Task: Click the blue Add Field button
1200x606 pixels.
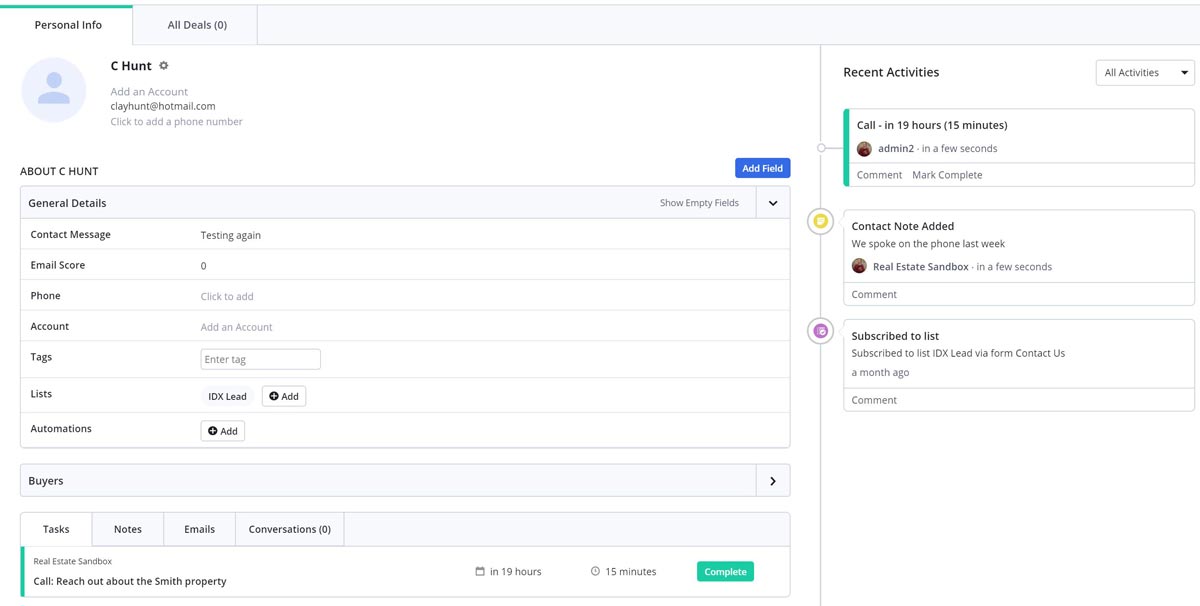Action: click(762, 168)
